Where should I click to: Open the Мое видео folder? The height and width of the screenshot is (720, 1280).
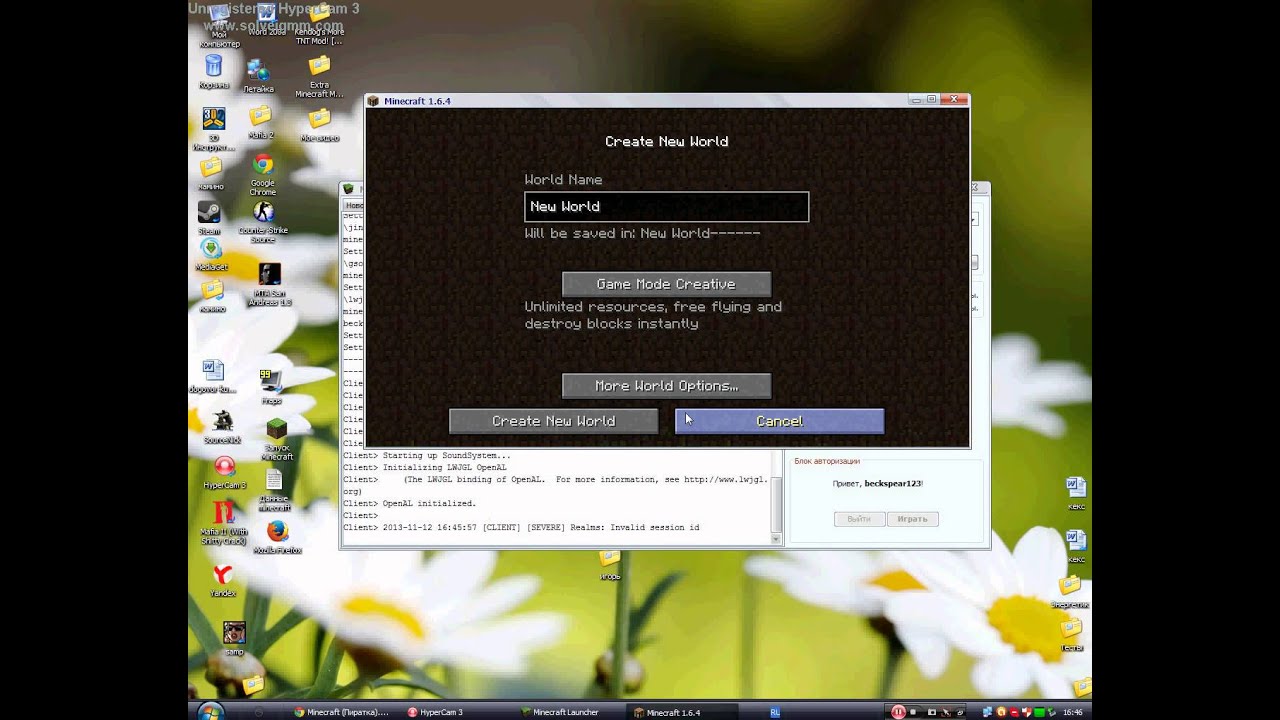[x=319, y=125]
